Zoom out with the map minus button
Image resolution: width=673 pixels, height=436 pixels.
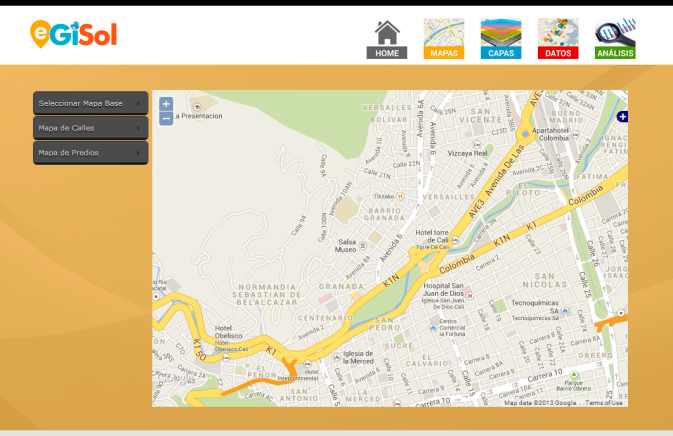(x=166, y=118)
